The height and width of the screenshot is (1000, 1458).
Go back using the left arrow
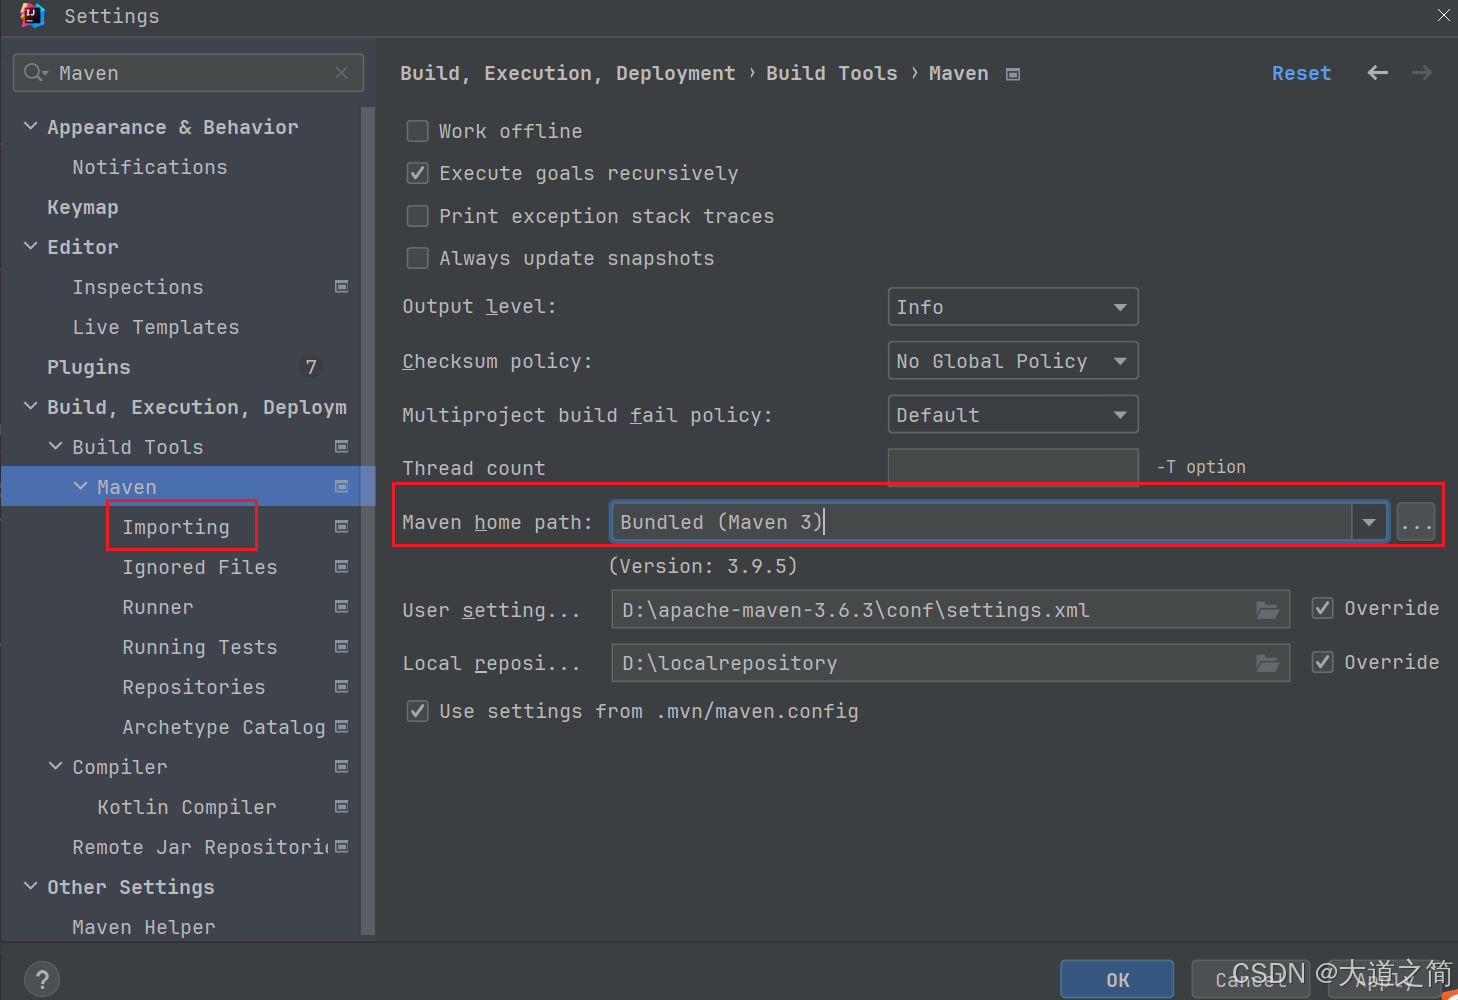[x=1378, y=73]
